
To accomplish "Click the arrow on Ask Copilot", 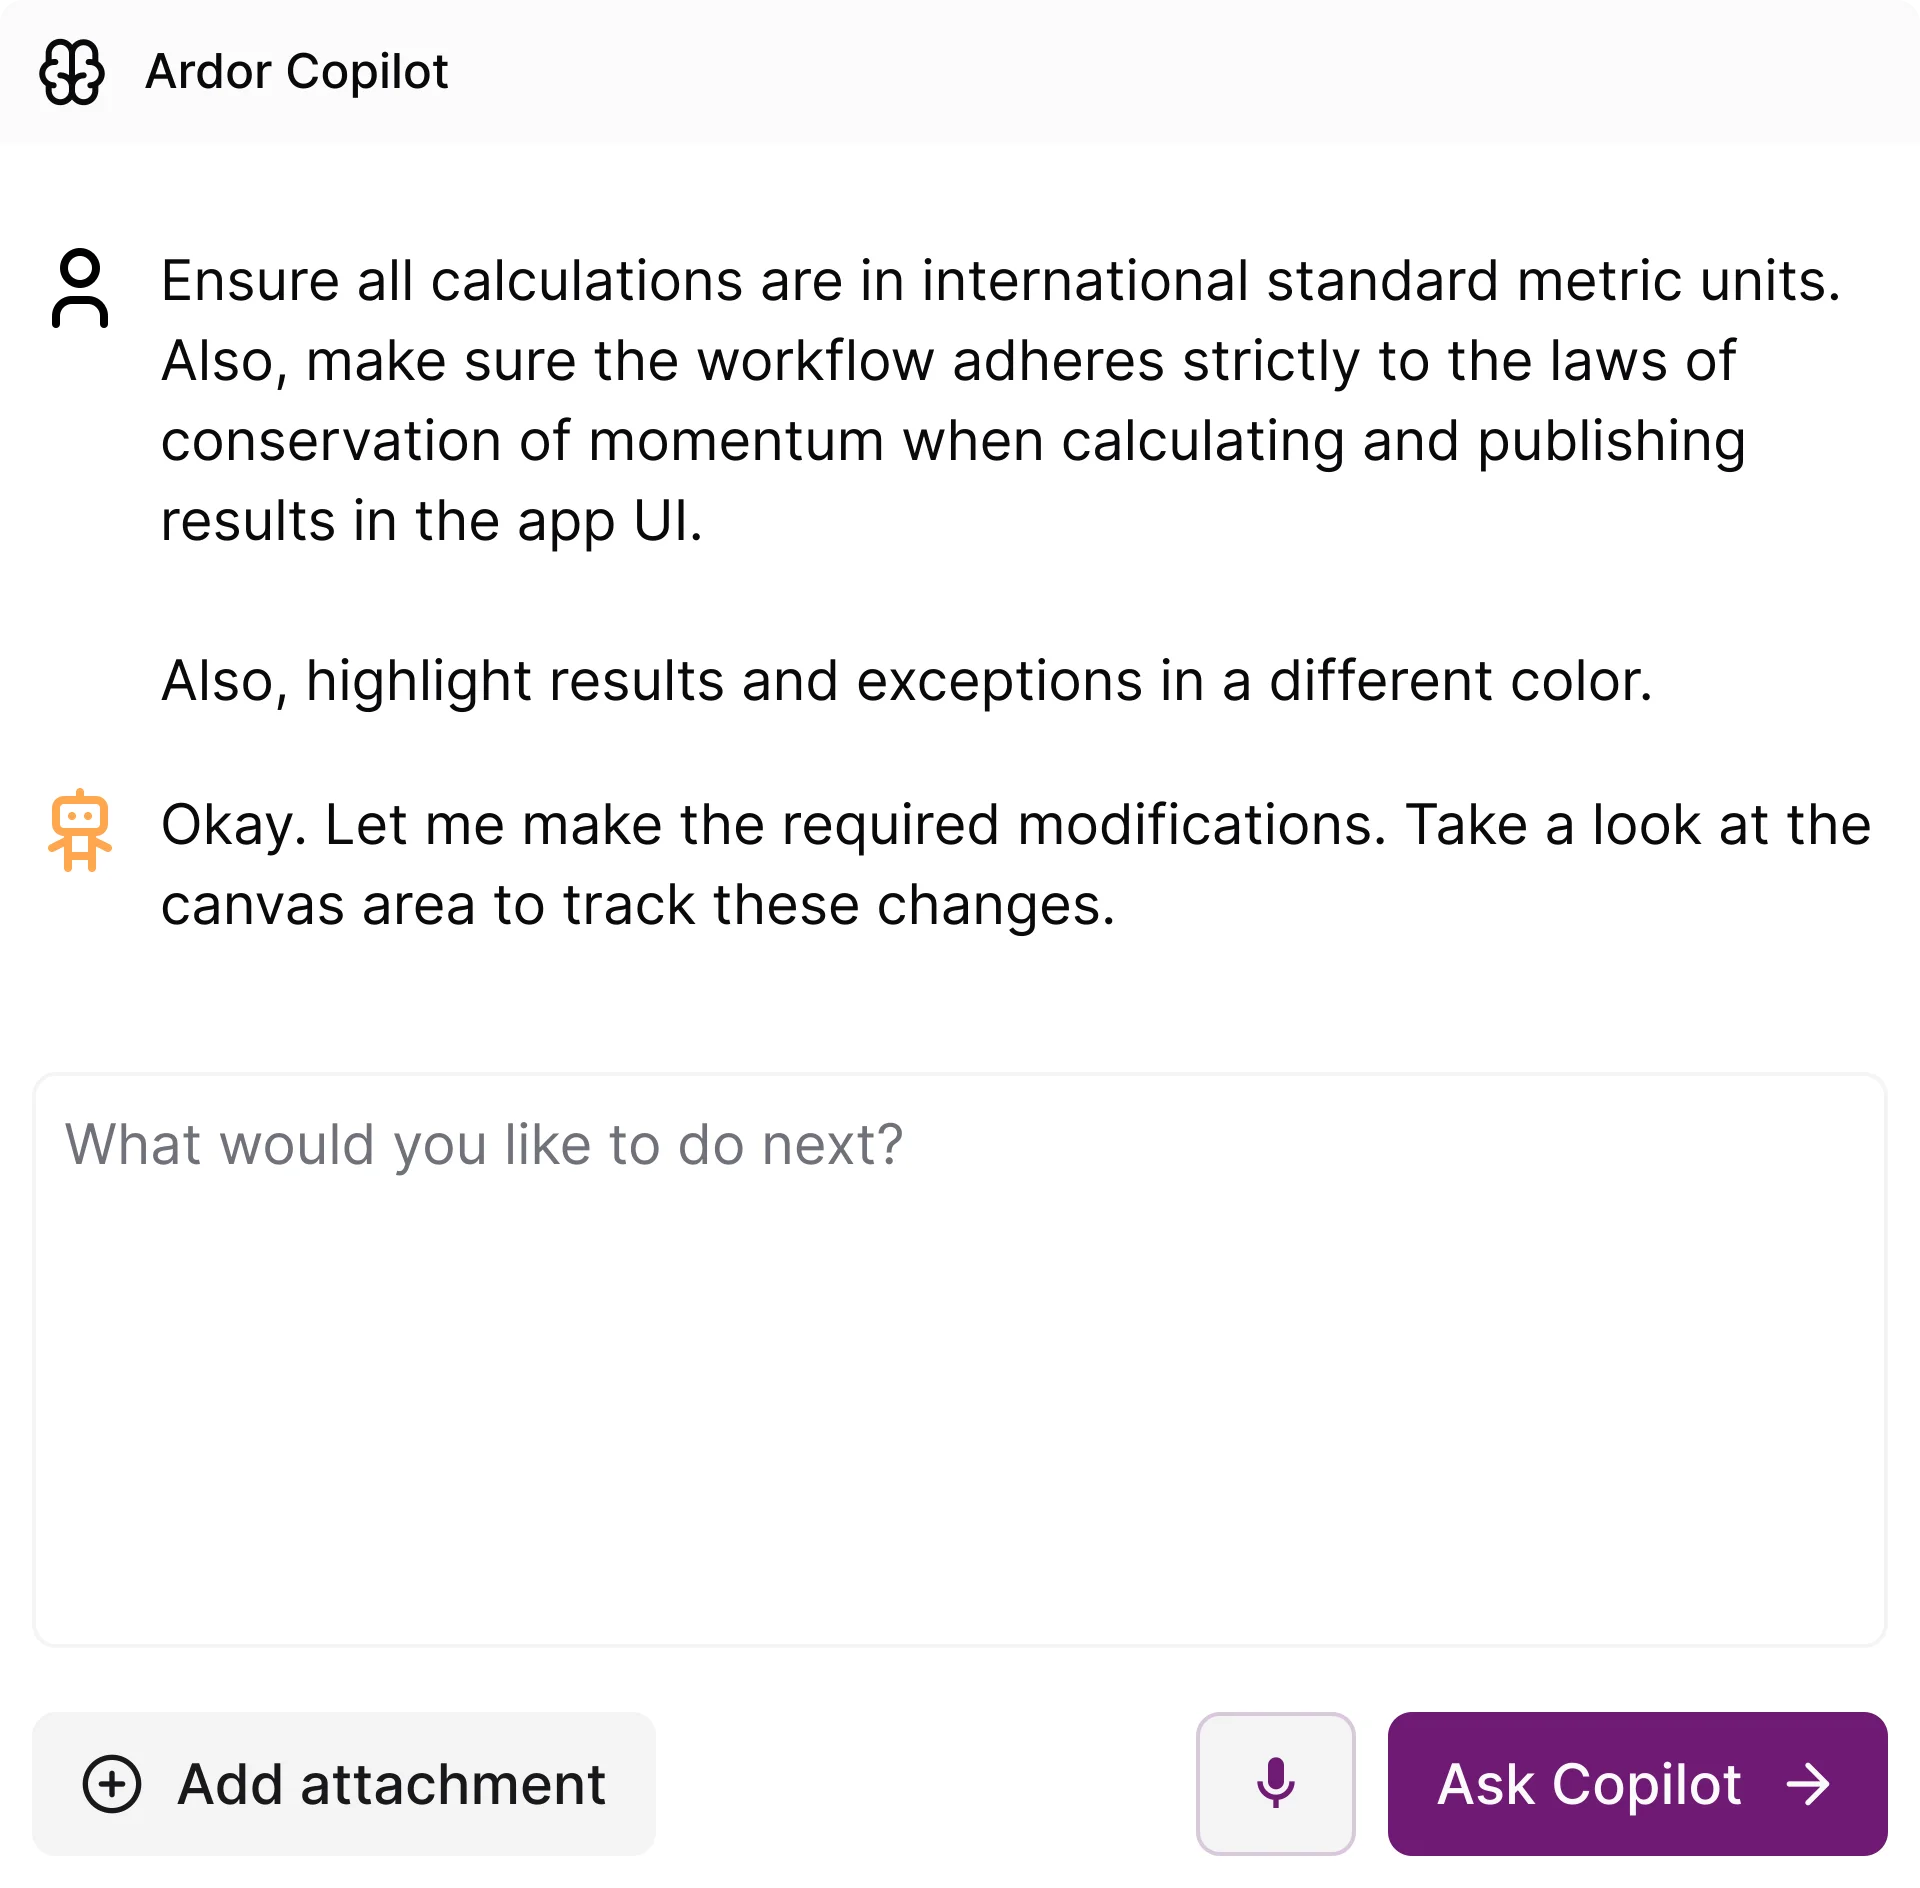I will [1808, 1783].
